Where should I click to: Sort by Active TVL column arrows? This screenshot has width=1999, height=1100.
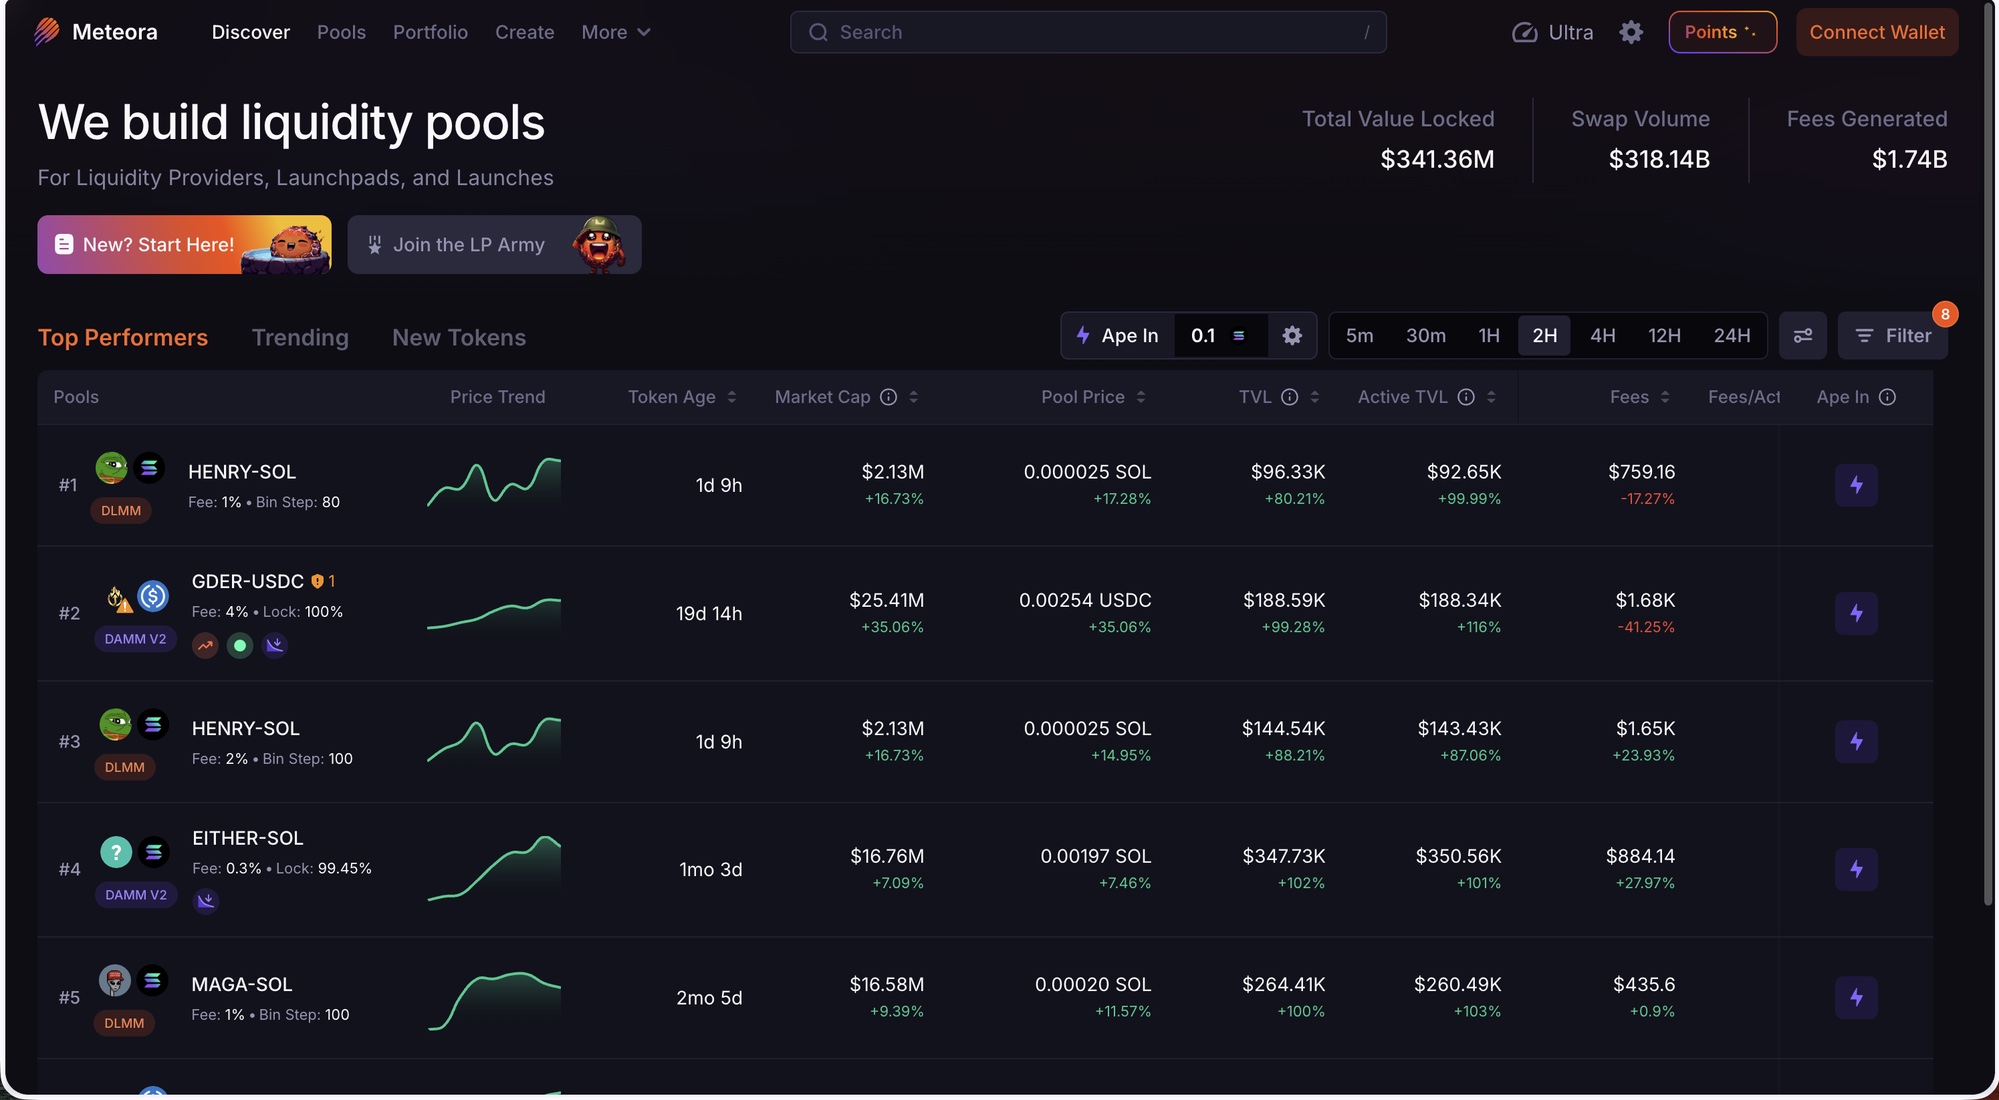click(x=1491, y=397)
